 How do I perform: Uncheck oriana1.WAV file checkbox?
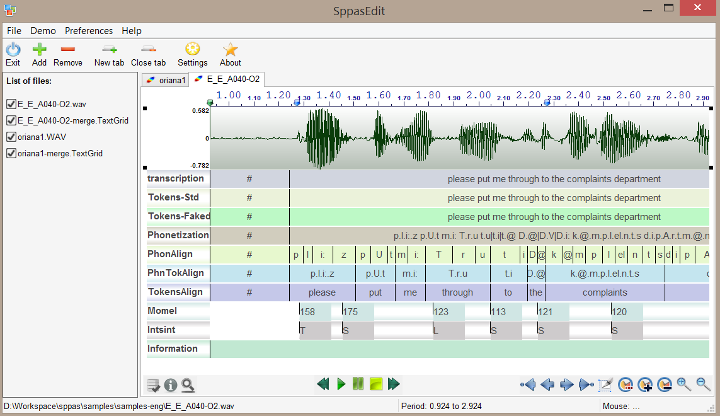(11, 137)
